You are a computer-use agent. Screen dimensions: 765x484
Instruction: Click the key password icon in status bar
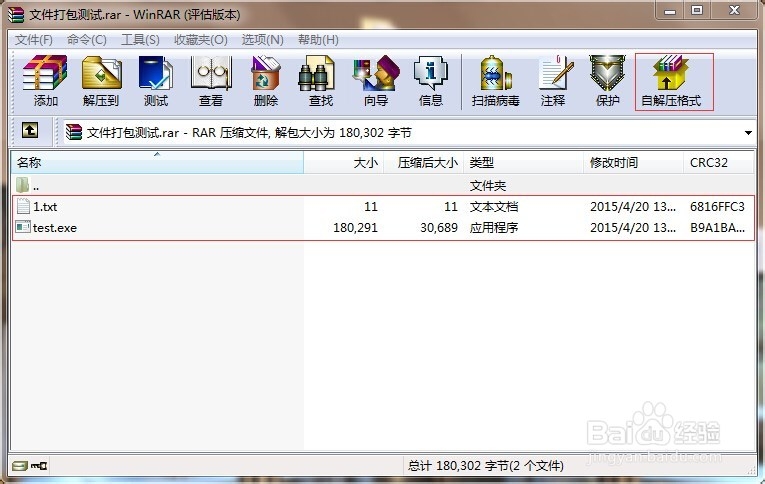[39, 465]
